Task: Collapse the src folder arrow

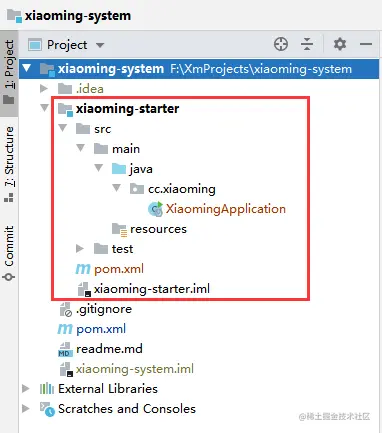Action: click(63, 128)
